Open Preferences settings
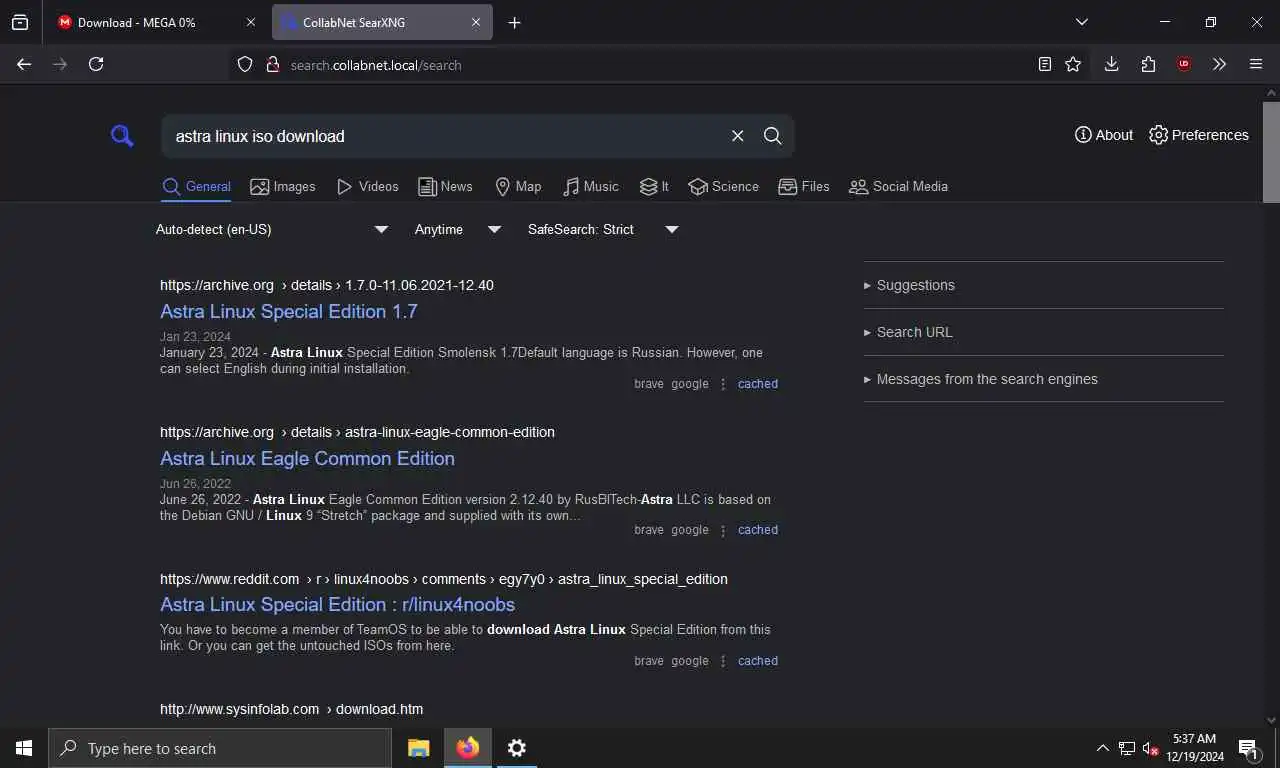 1199,135
